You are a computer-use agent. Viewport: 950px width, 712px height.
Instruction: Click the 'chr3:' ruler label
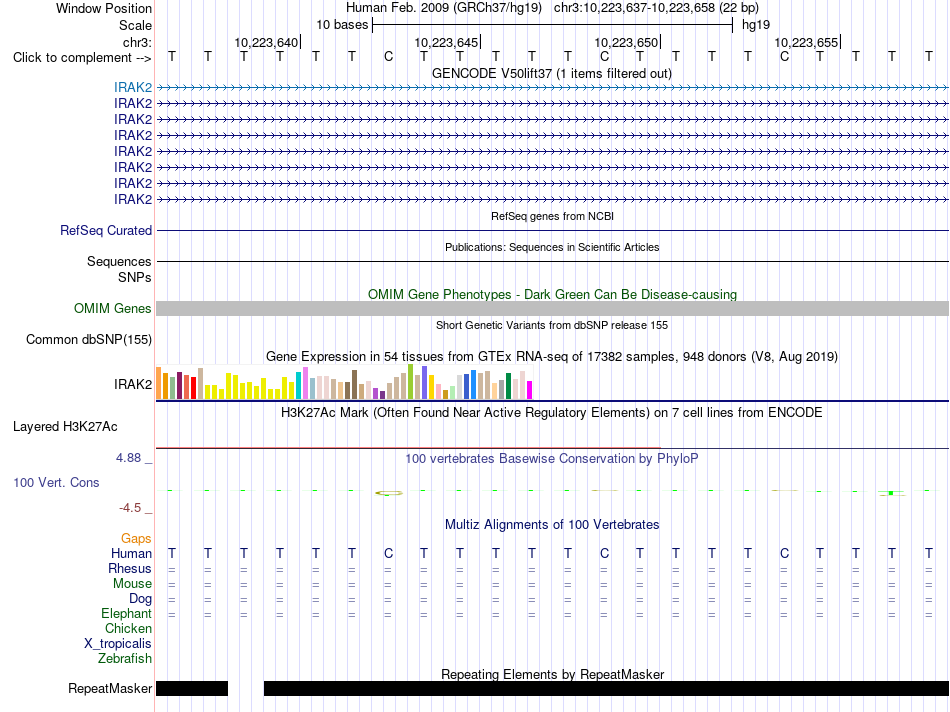[138, 42]
